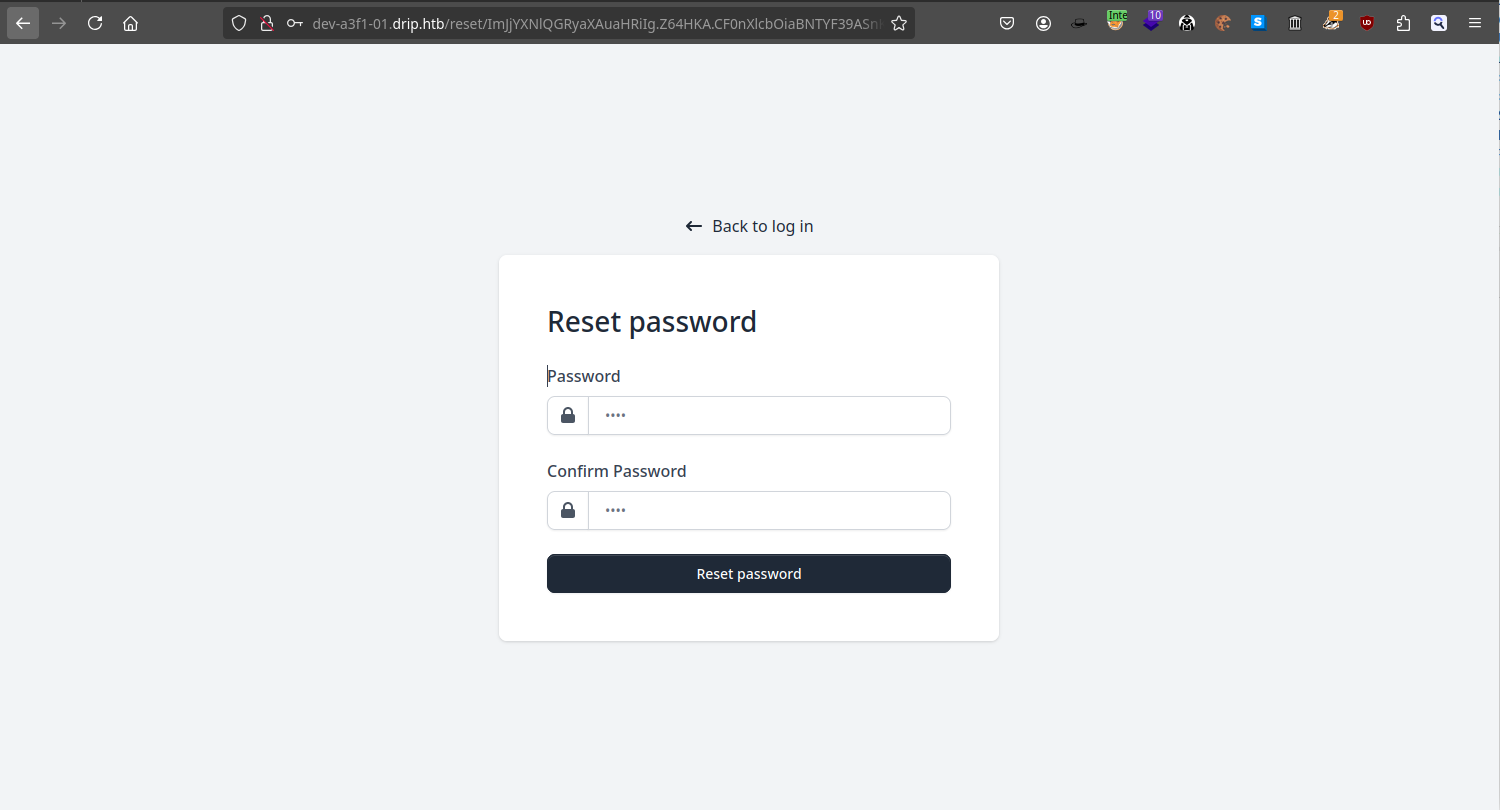Open the Firefox account icon
Viewport: 1500px width, 810px height.
[x=1043, y=23]
